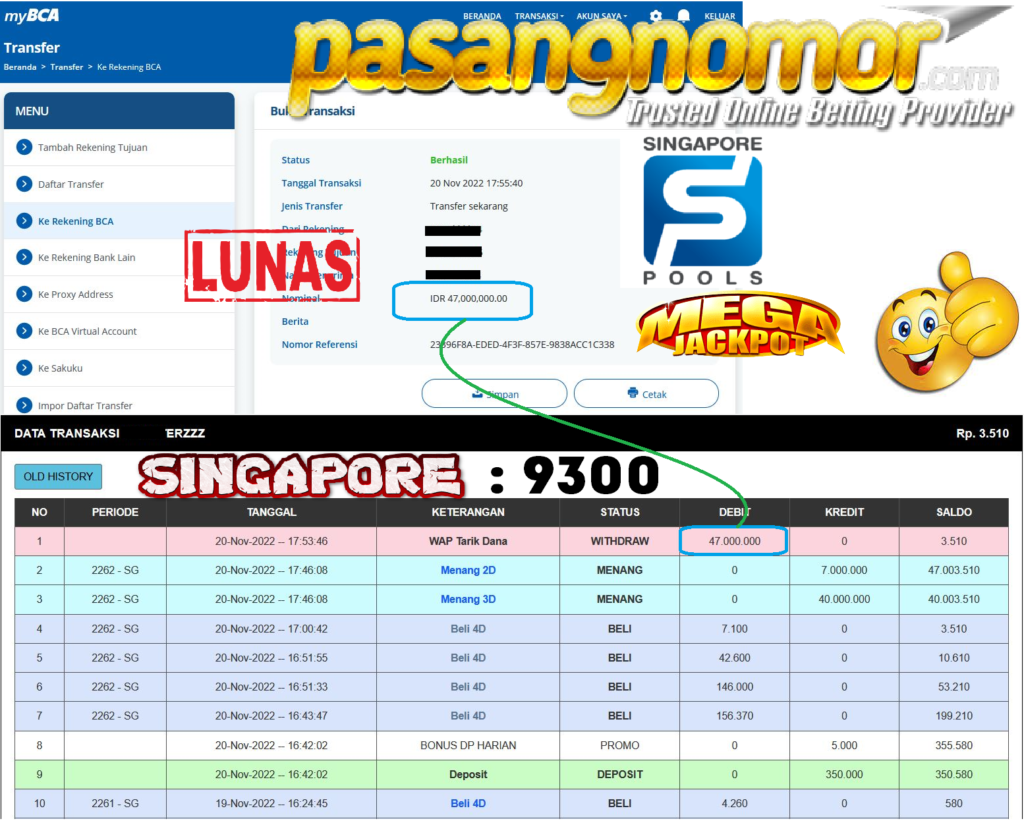Click arrow icon beside Ke Proxy Address

24,294
